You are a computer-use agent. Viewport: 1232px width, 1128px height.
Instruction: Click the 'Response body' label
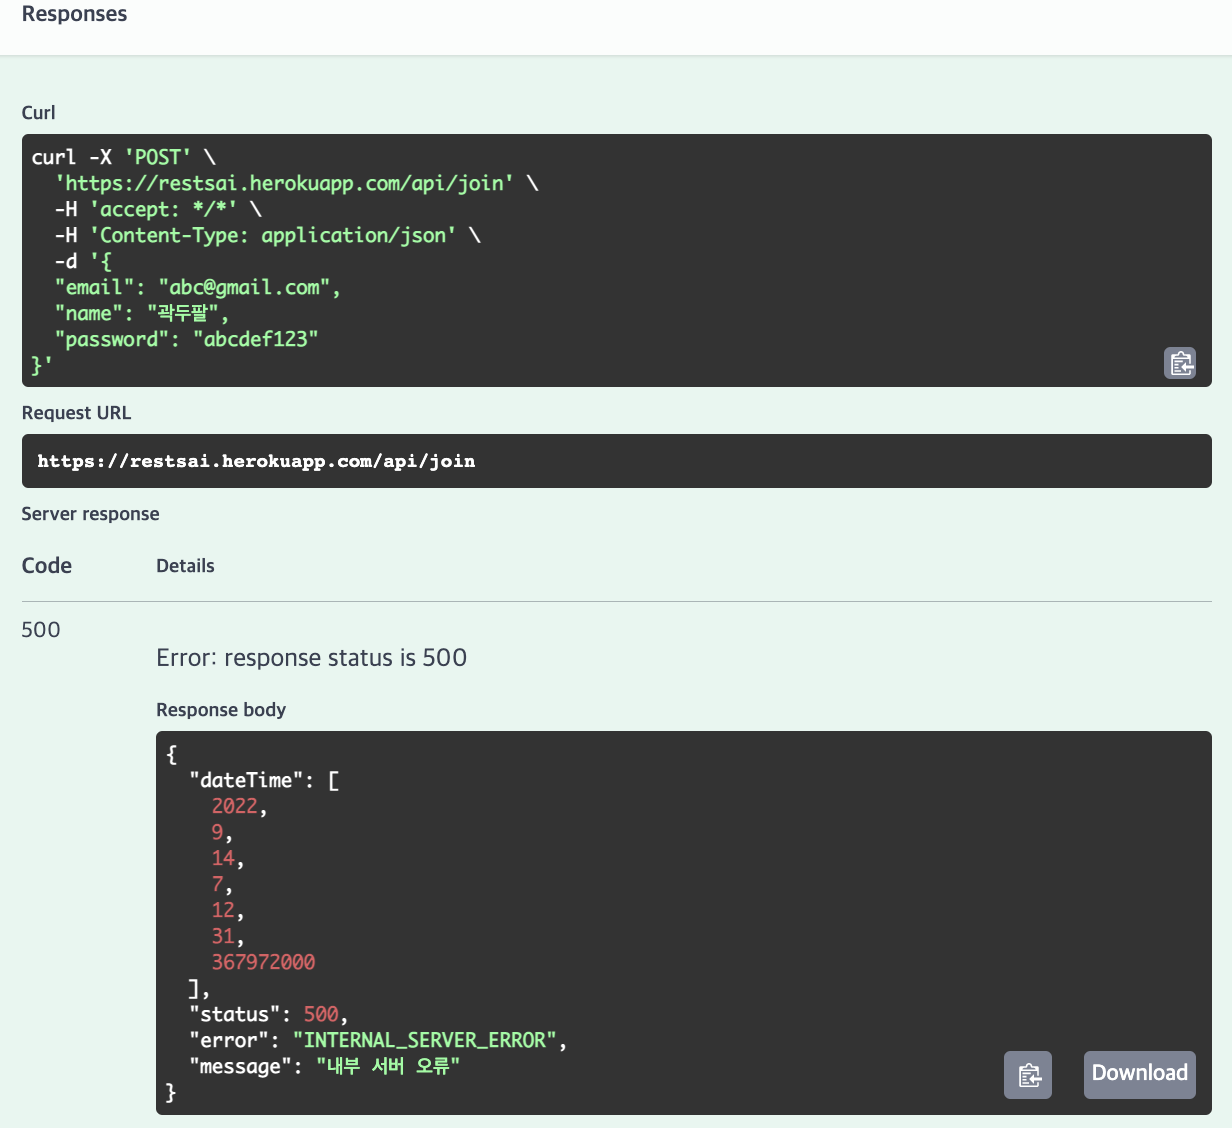click(221, 710)
